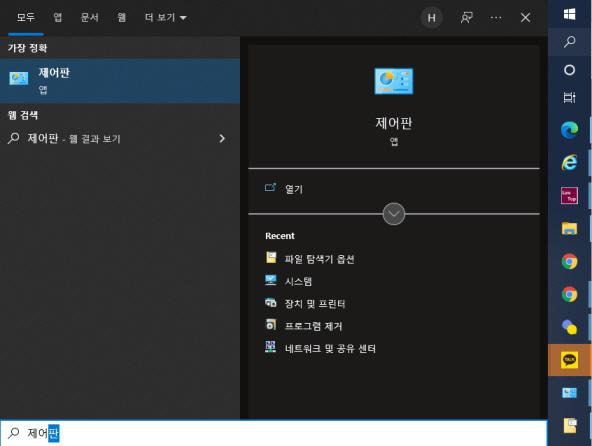Open Task View icon on taskbar
The width and height of the screenshot is (592, 446).
(569, 97)
